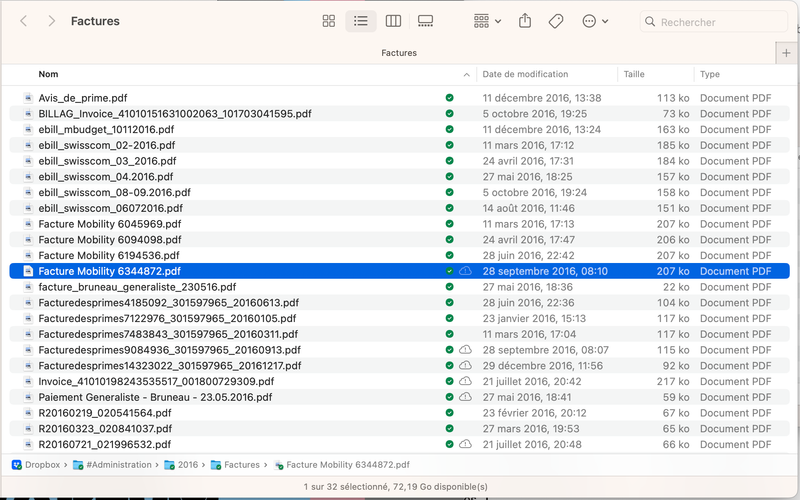
Task: Open the group-by options dropdown
Action: pyautogui.click(x=487, y=21)
